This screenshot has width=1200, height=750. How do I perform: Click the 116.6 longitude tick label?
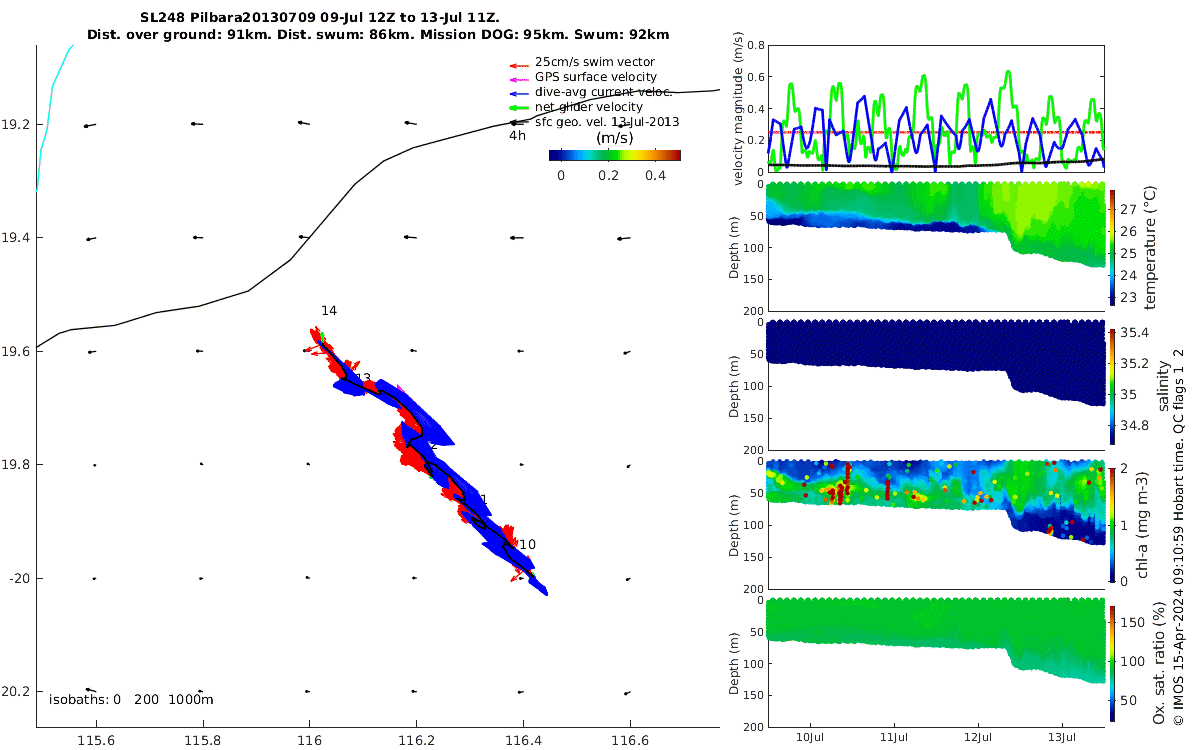point(630,739)
